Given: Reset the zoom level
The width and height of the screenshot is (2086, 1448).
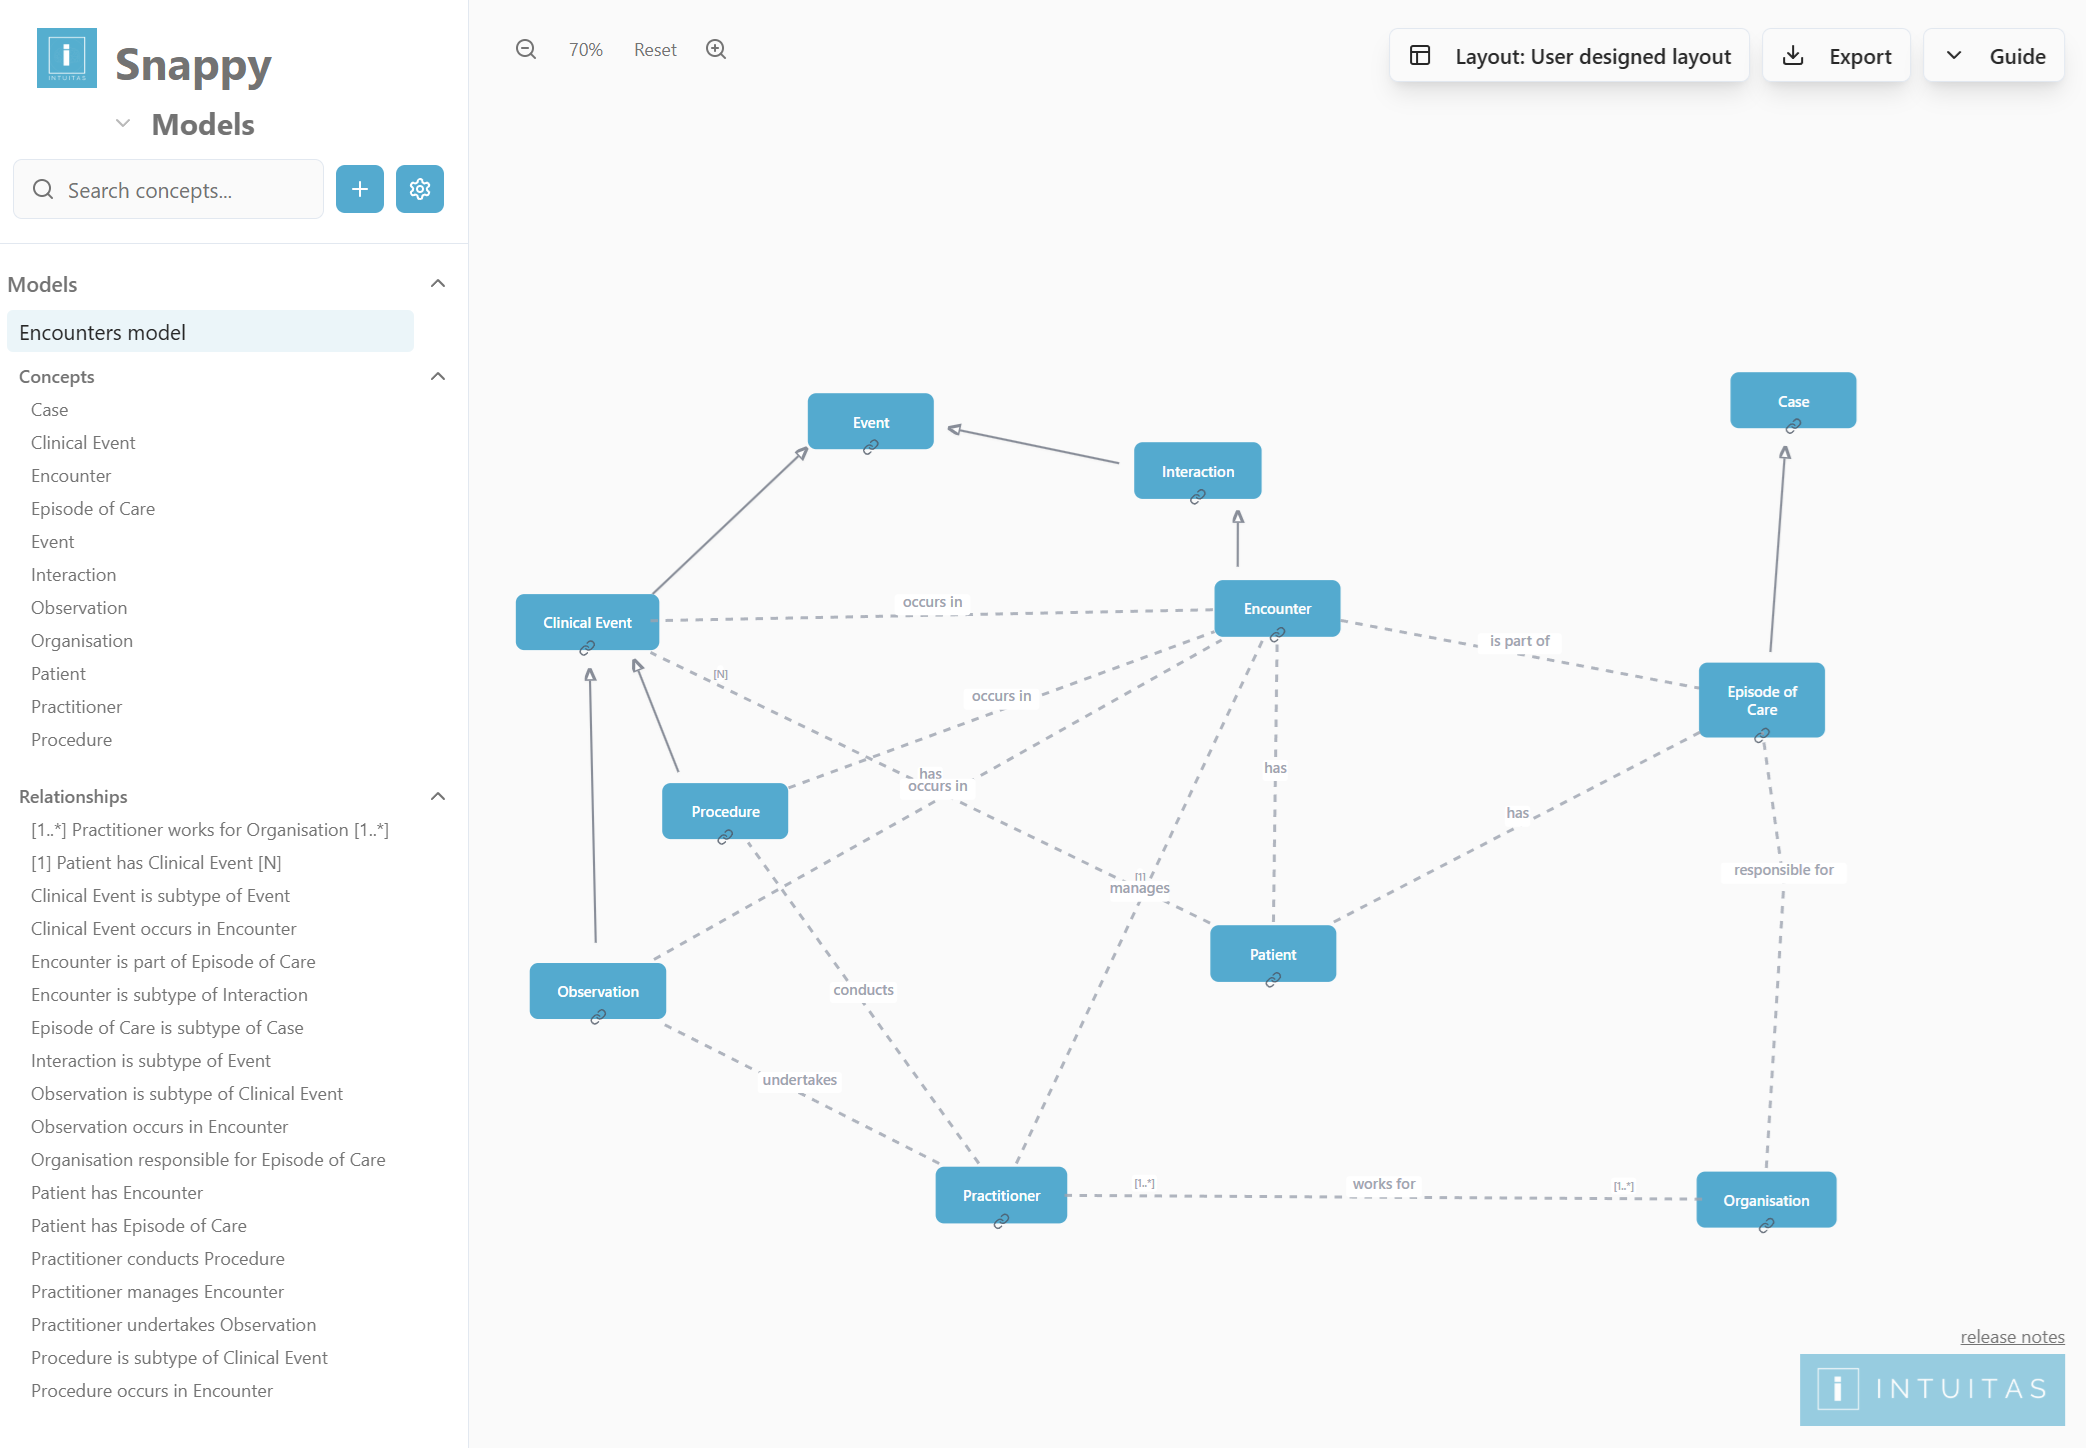Looking at the screenshot, I should [x=655, y=50].
